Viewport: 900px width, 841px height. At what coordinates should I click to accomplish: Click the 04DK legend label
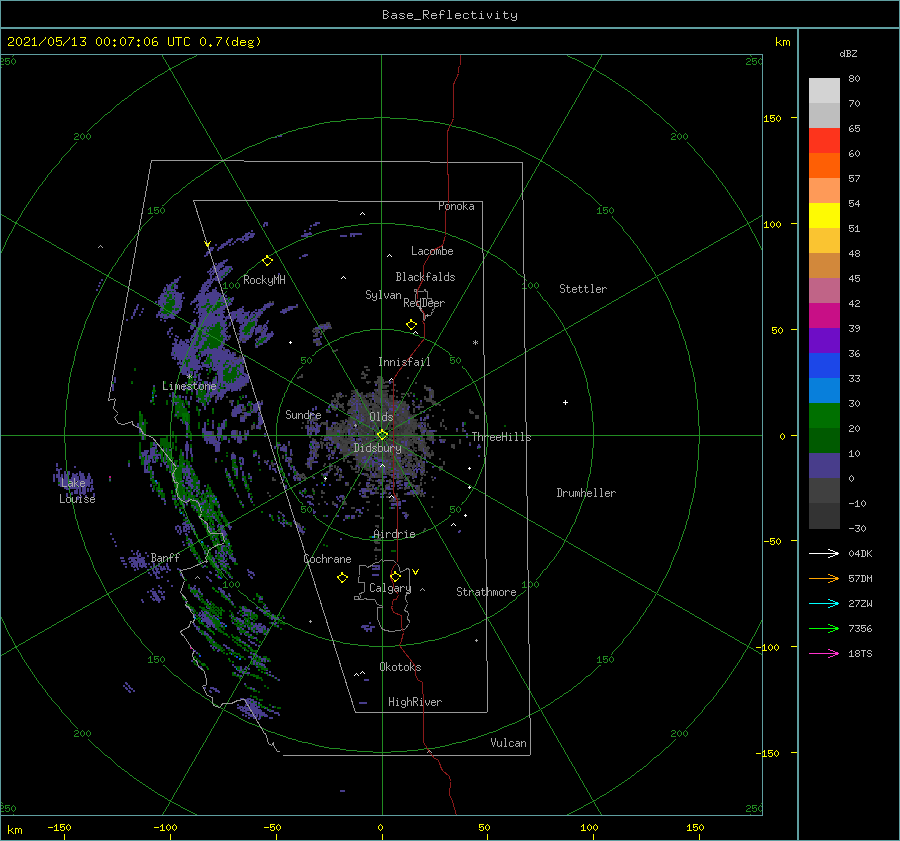point(860,553)
